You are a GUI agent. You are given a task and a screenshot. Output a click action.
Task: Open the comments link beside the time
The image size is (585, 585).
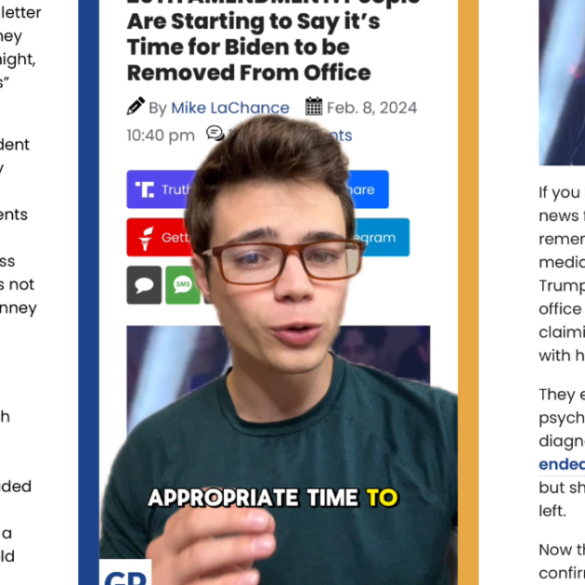pyautogui.click(x=340, y=135)
